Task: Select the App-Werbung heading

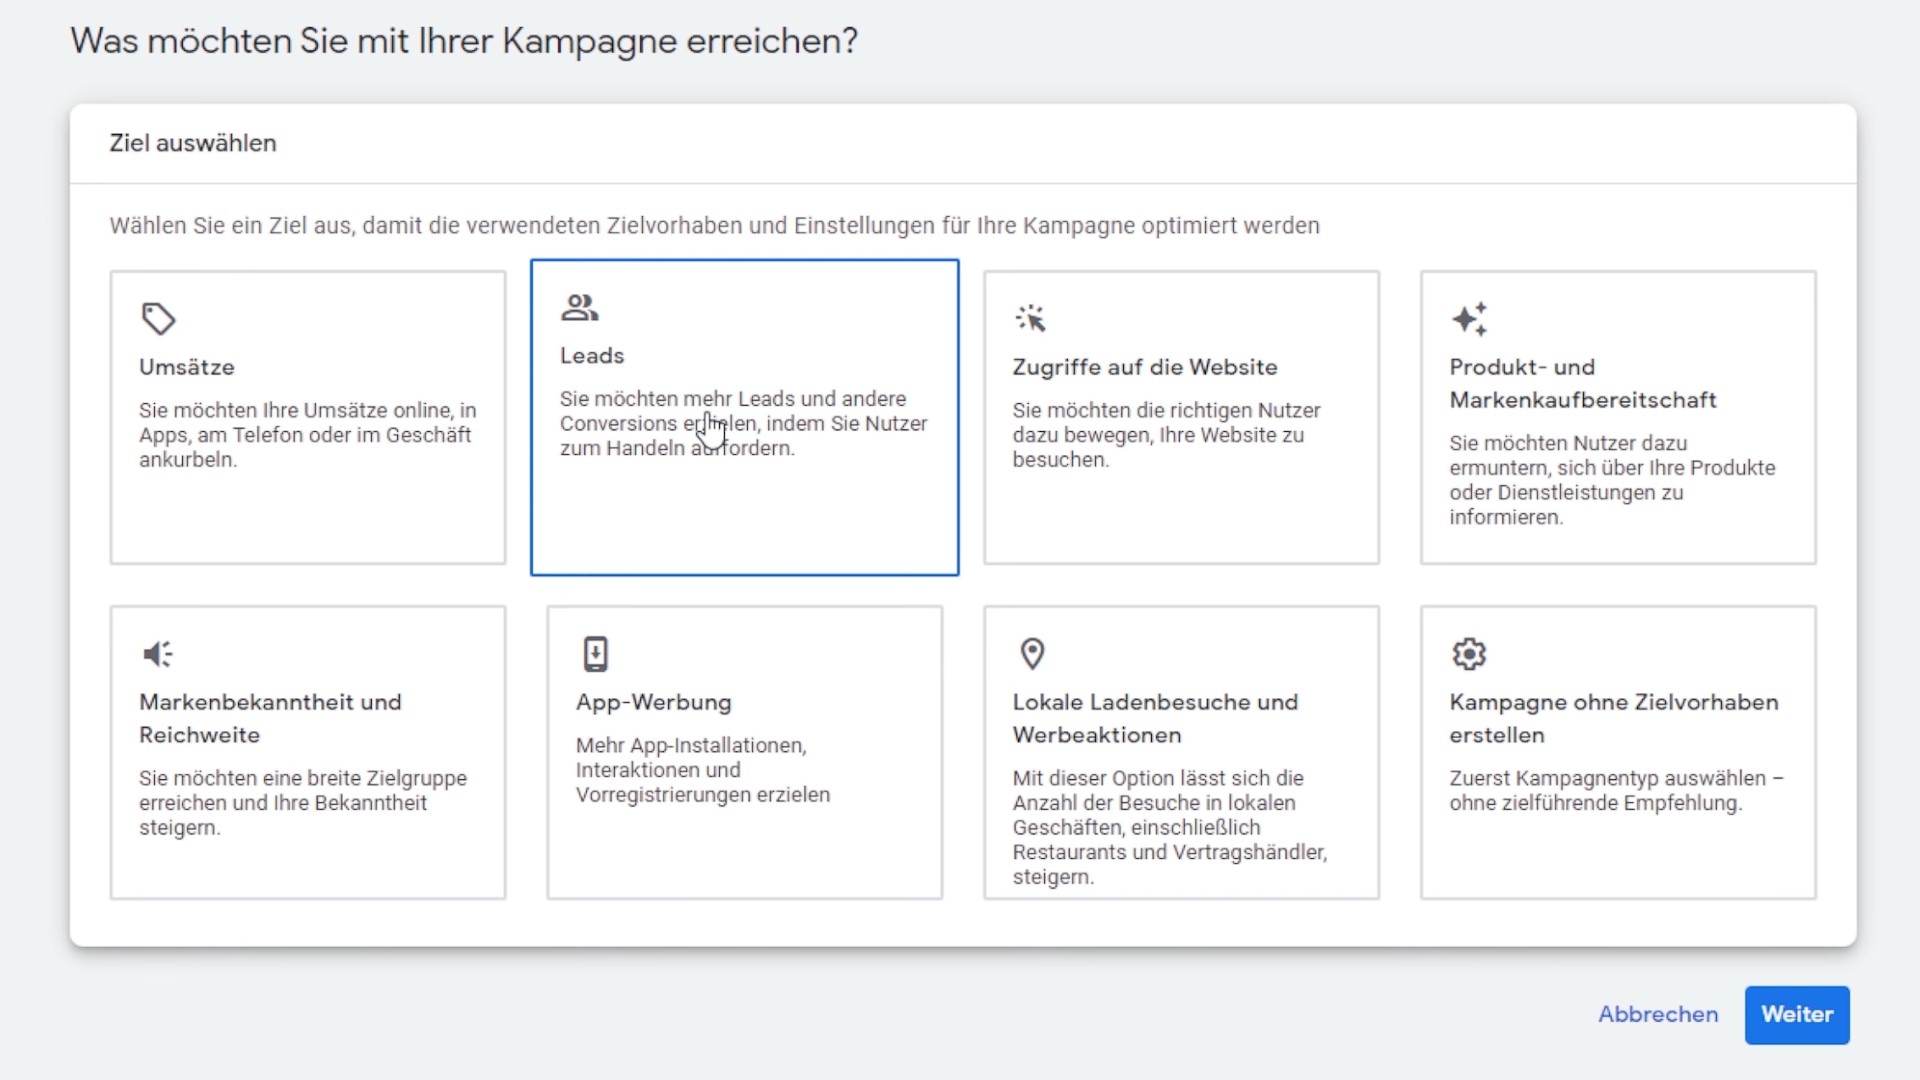Action: pos(654,703)
